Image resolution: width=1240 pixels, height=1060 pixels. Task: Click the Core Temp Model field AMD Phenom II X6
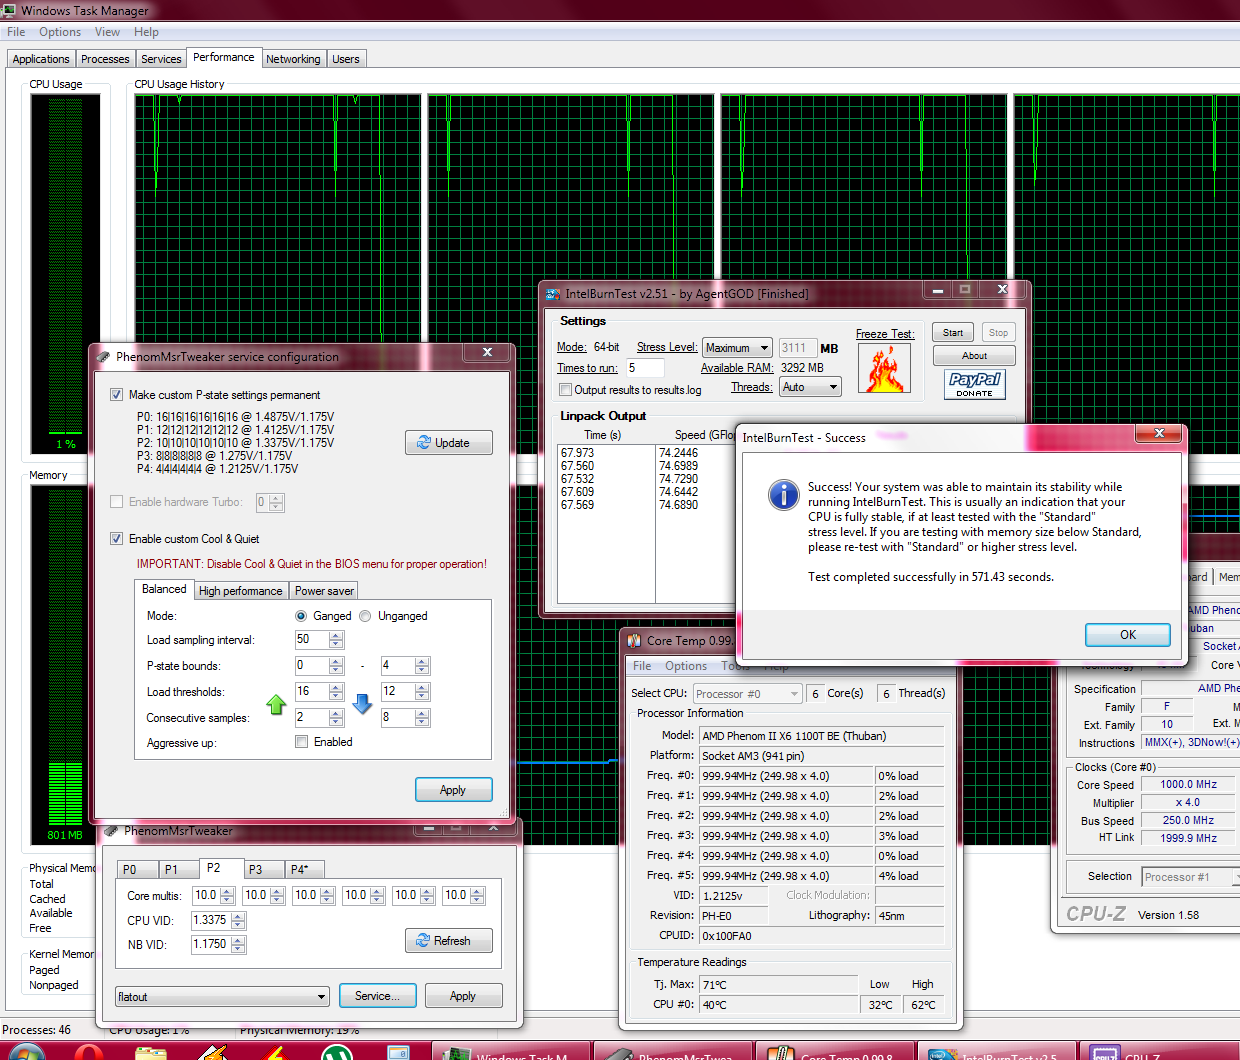click(x=821, y=736)
